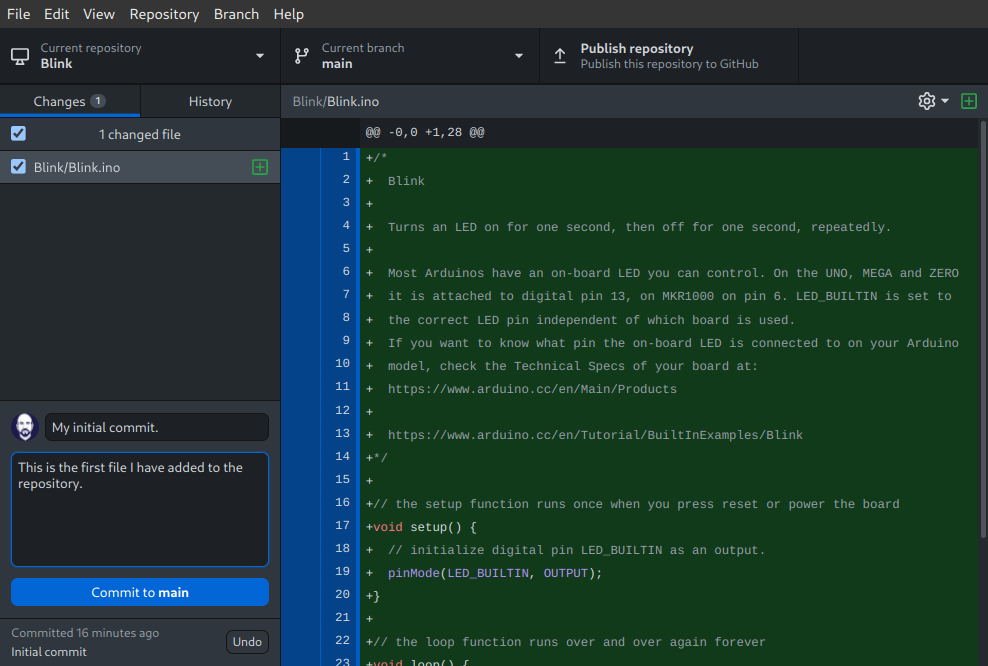Click diff line number 17
This screenshot has height=666, width=988.
(x=342, y=525)
